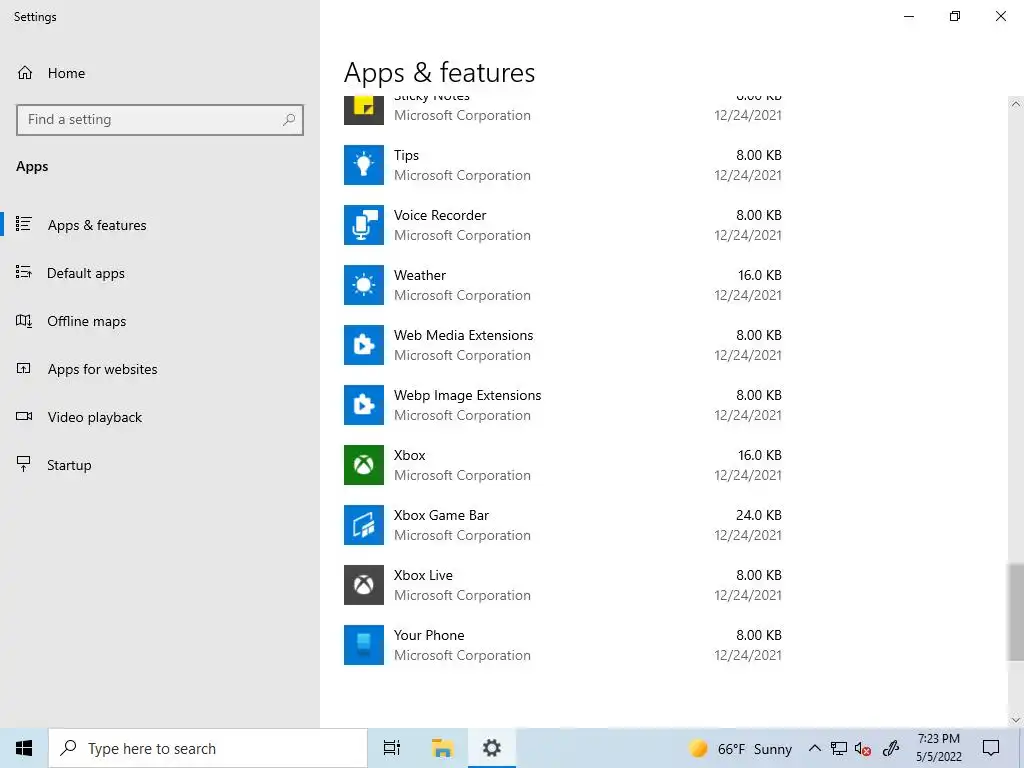Select the Xbox Game Bar name
1024x768 pixels.
click(441, 515)
